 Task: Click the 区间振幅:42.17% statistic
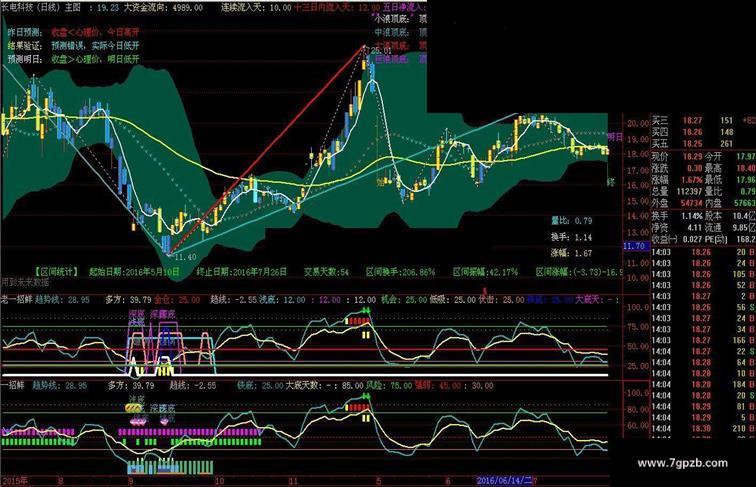pyautogui.click(x=486, y=272)
